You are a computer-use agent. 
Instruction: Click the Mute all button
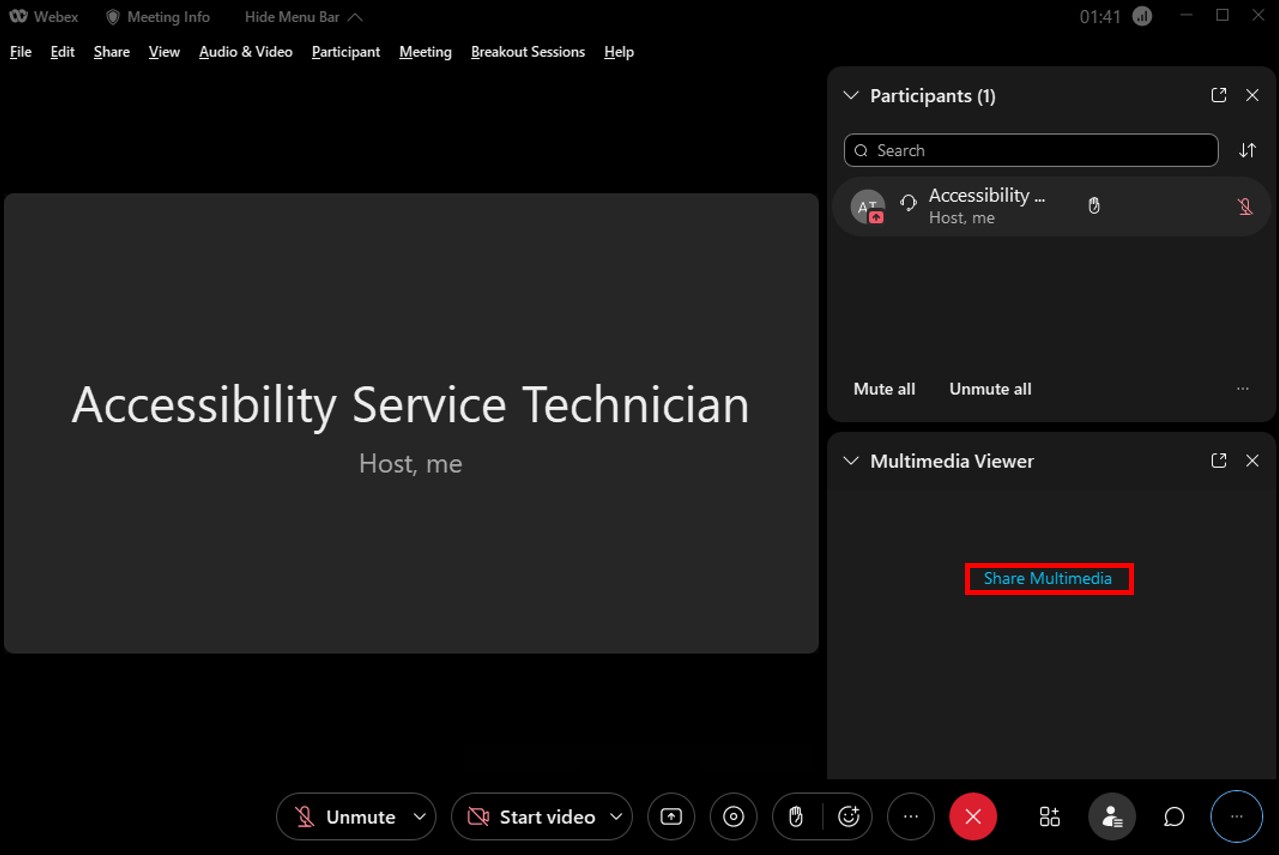(x=883, y=388)
